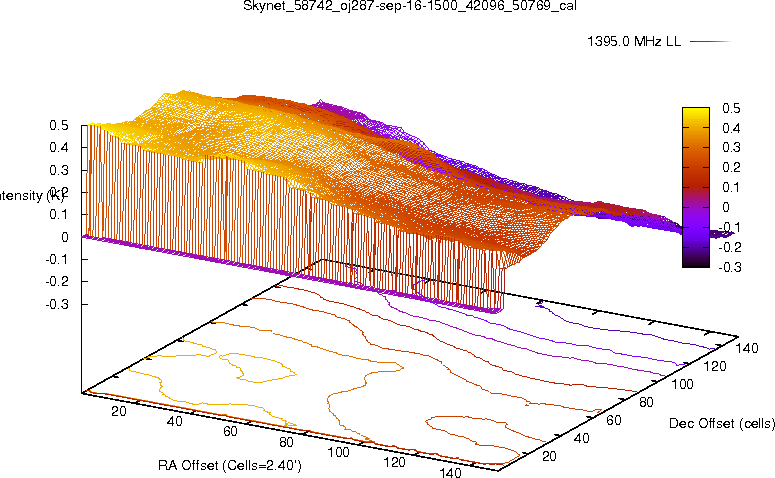Viewport: 775px width, 478px height.
Task: Pick the 100 tick on the RA Offset axis
Action: (339, 452)
